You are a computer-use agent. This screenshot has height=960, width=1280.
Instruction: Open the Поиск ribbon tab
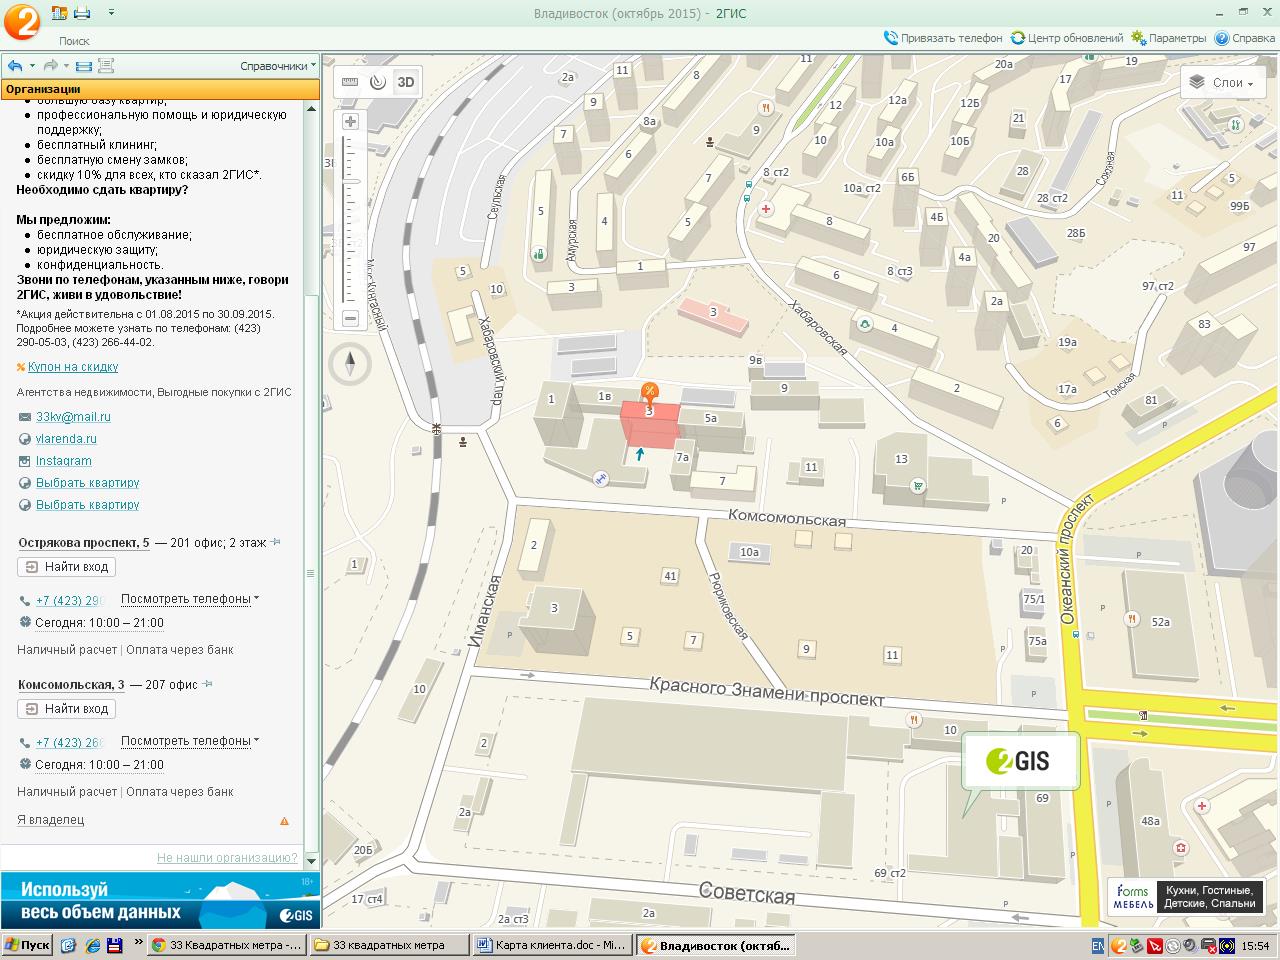[74, 41]
